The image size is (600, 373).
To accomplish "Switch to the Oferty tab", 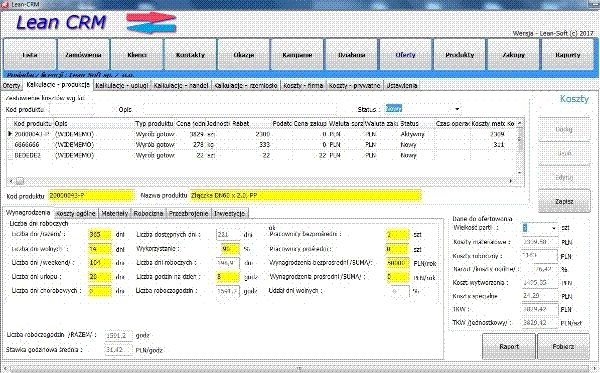I will coord(11,85).
